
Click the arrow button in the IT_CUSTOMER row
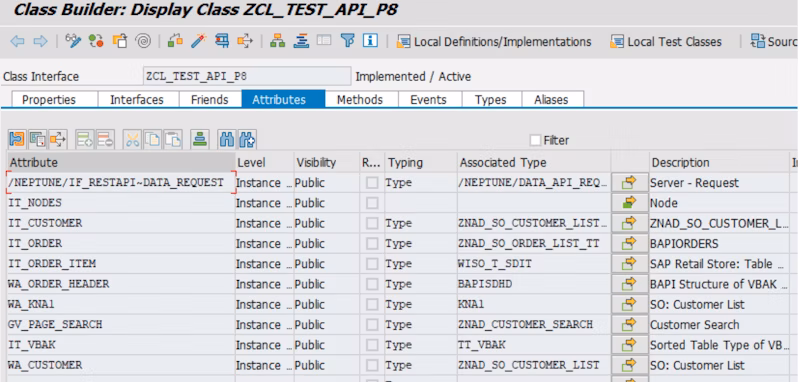(630, 223)
